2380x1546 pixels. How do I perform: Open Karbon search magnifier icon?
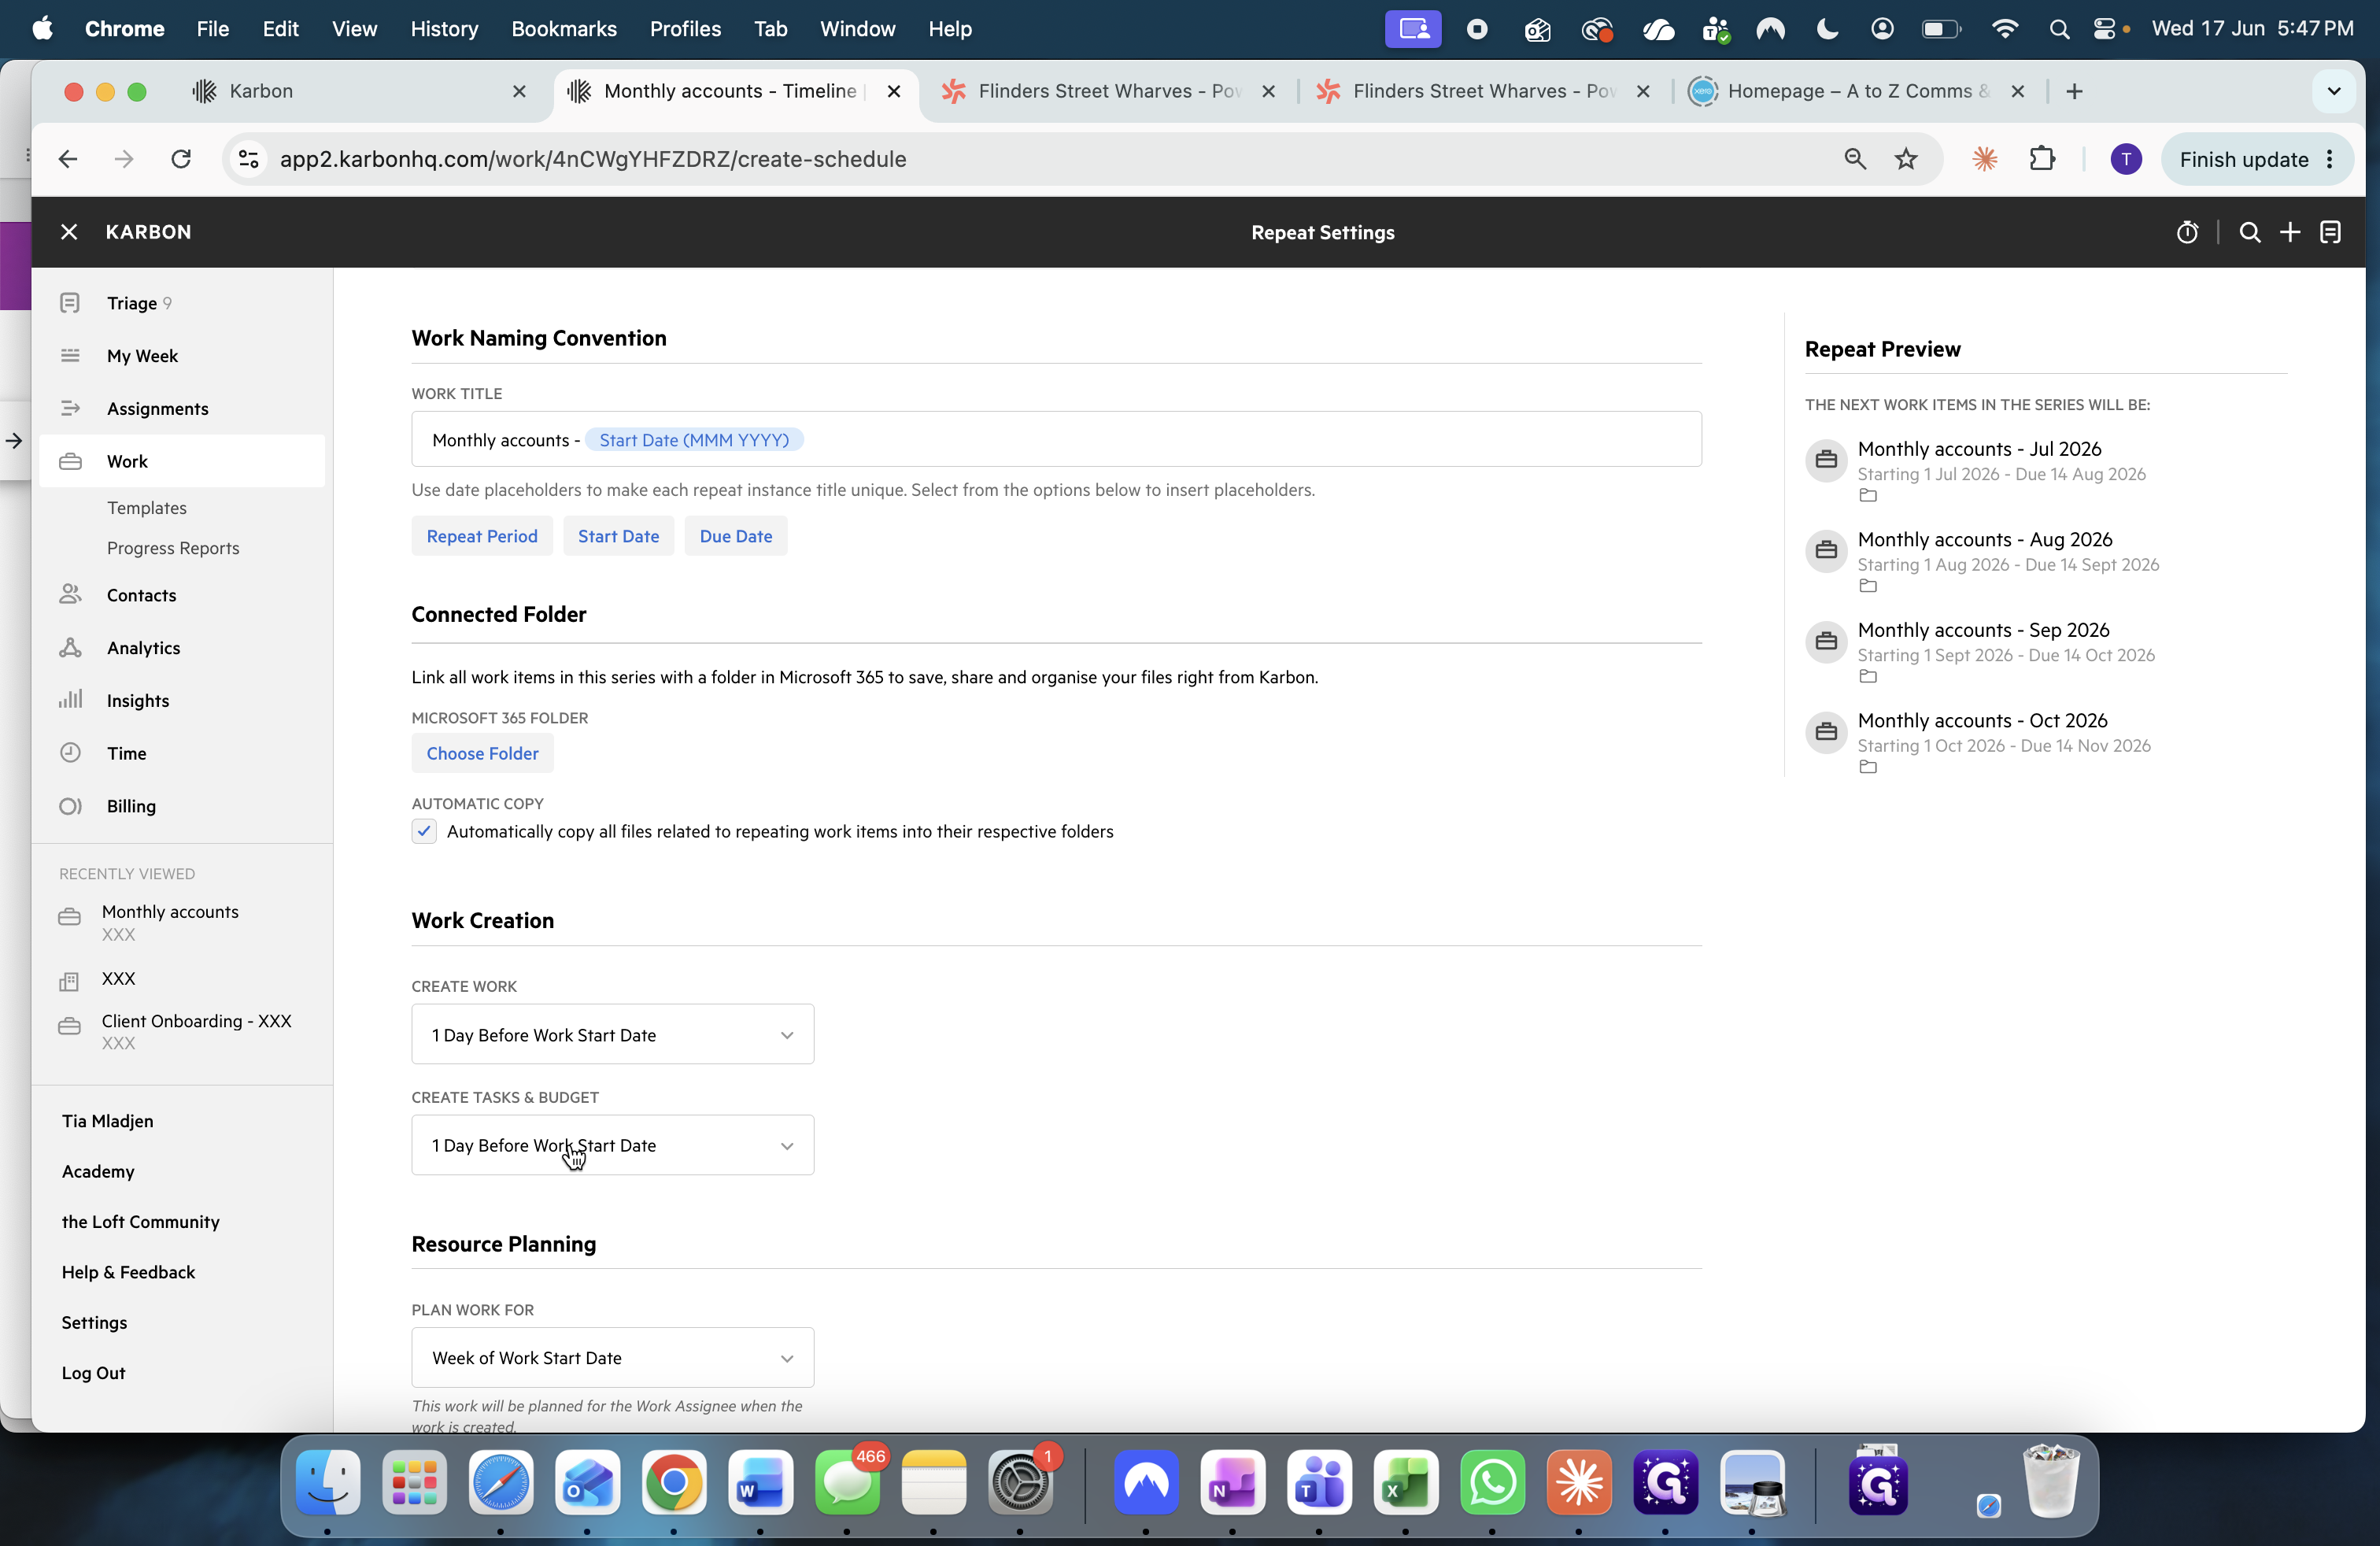pyautogui.click(x=2250, y=232)
